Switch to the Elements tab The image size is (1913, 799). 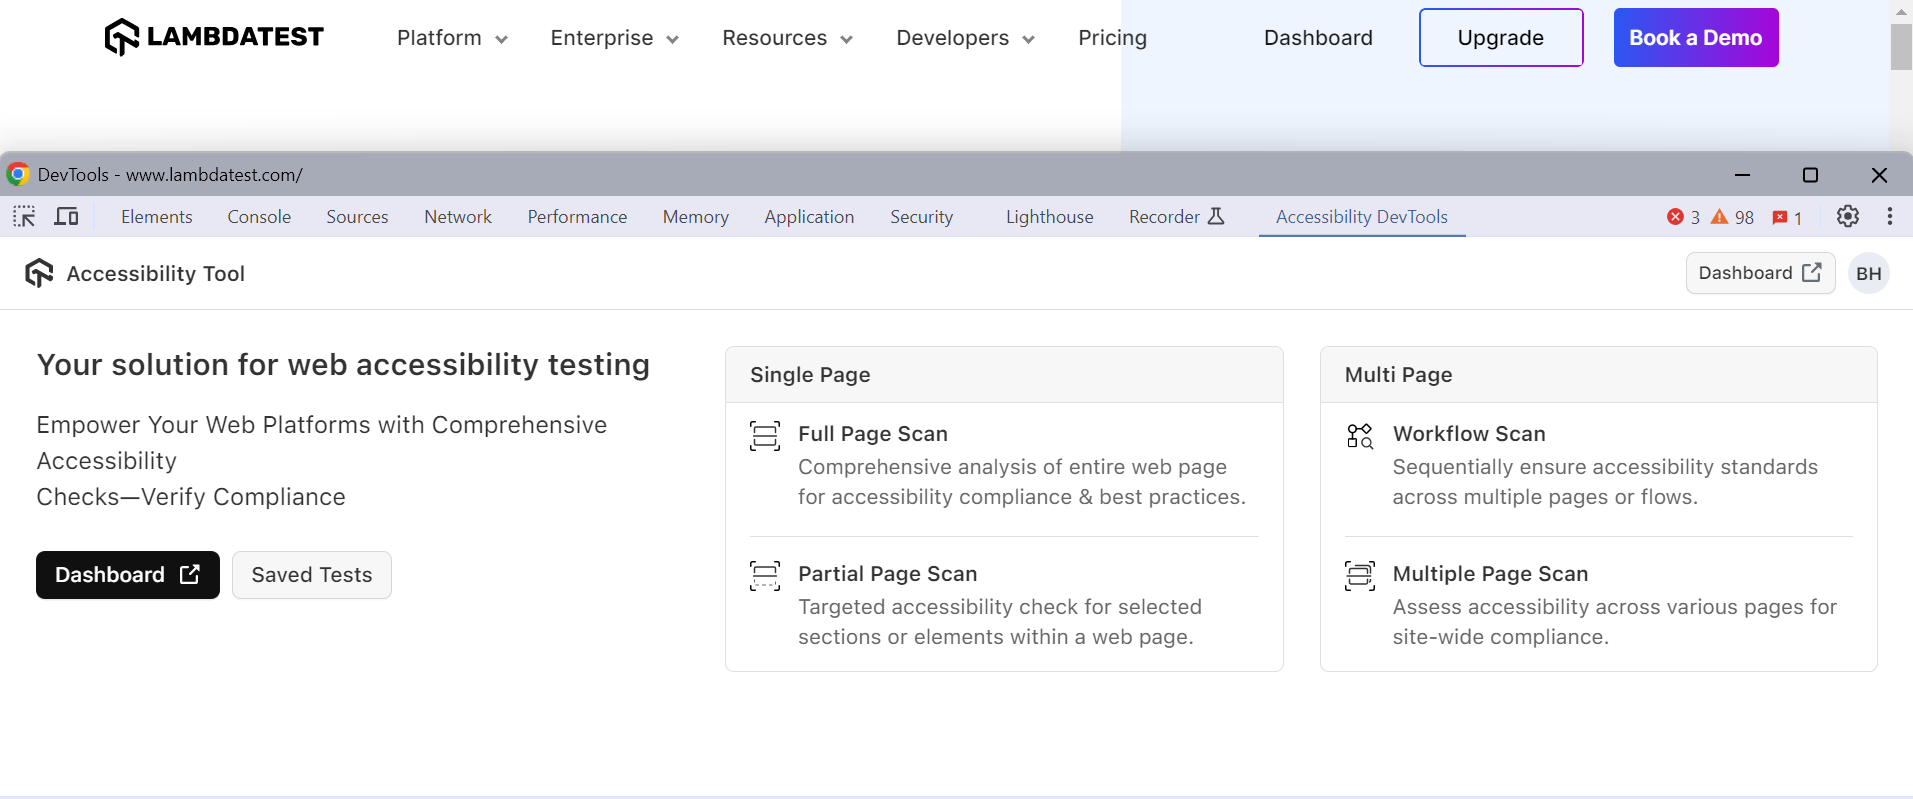(157, 217)
